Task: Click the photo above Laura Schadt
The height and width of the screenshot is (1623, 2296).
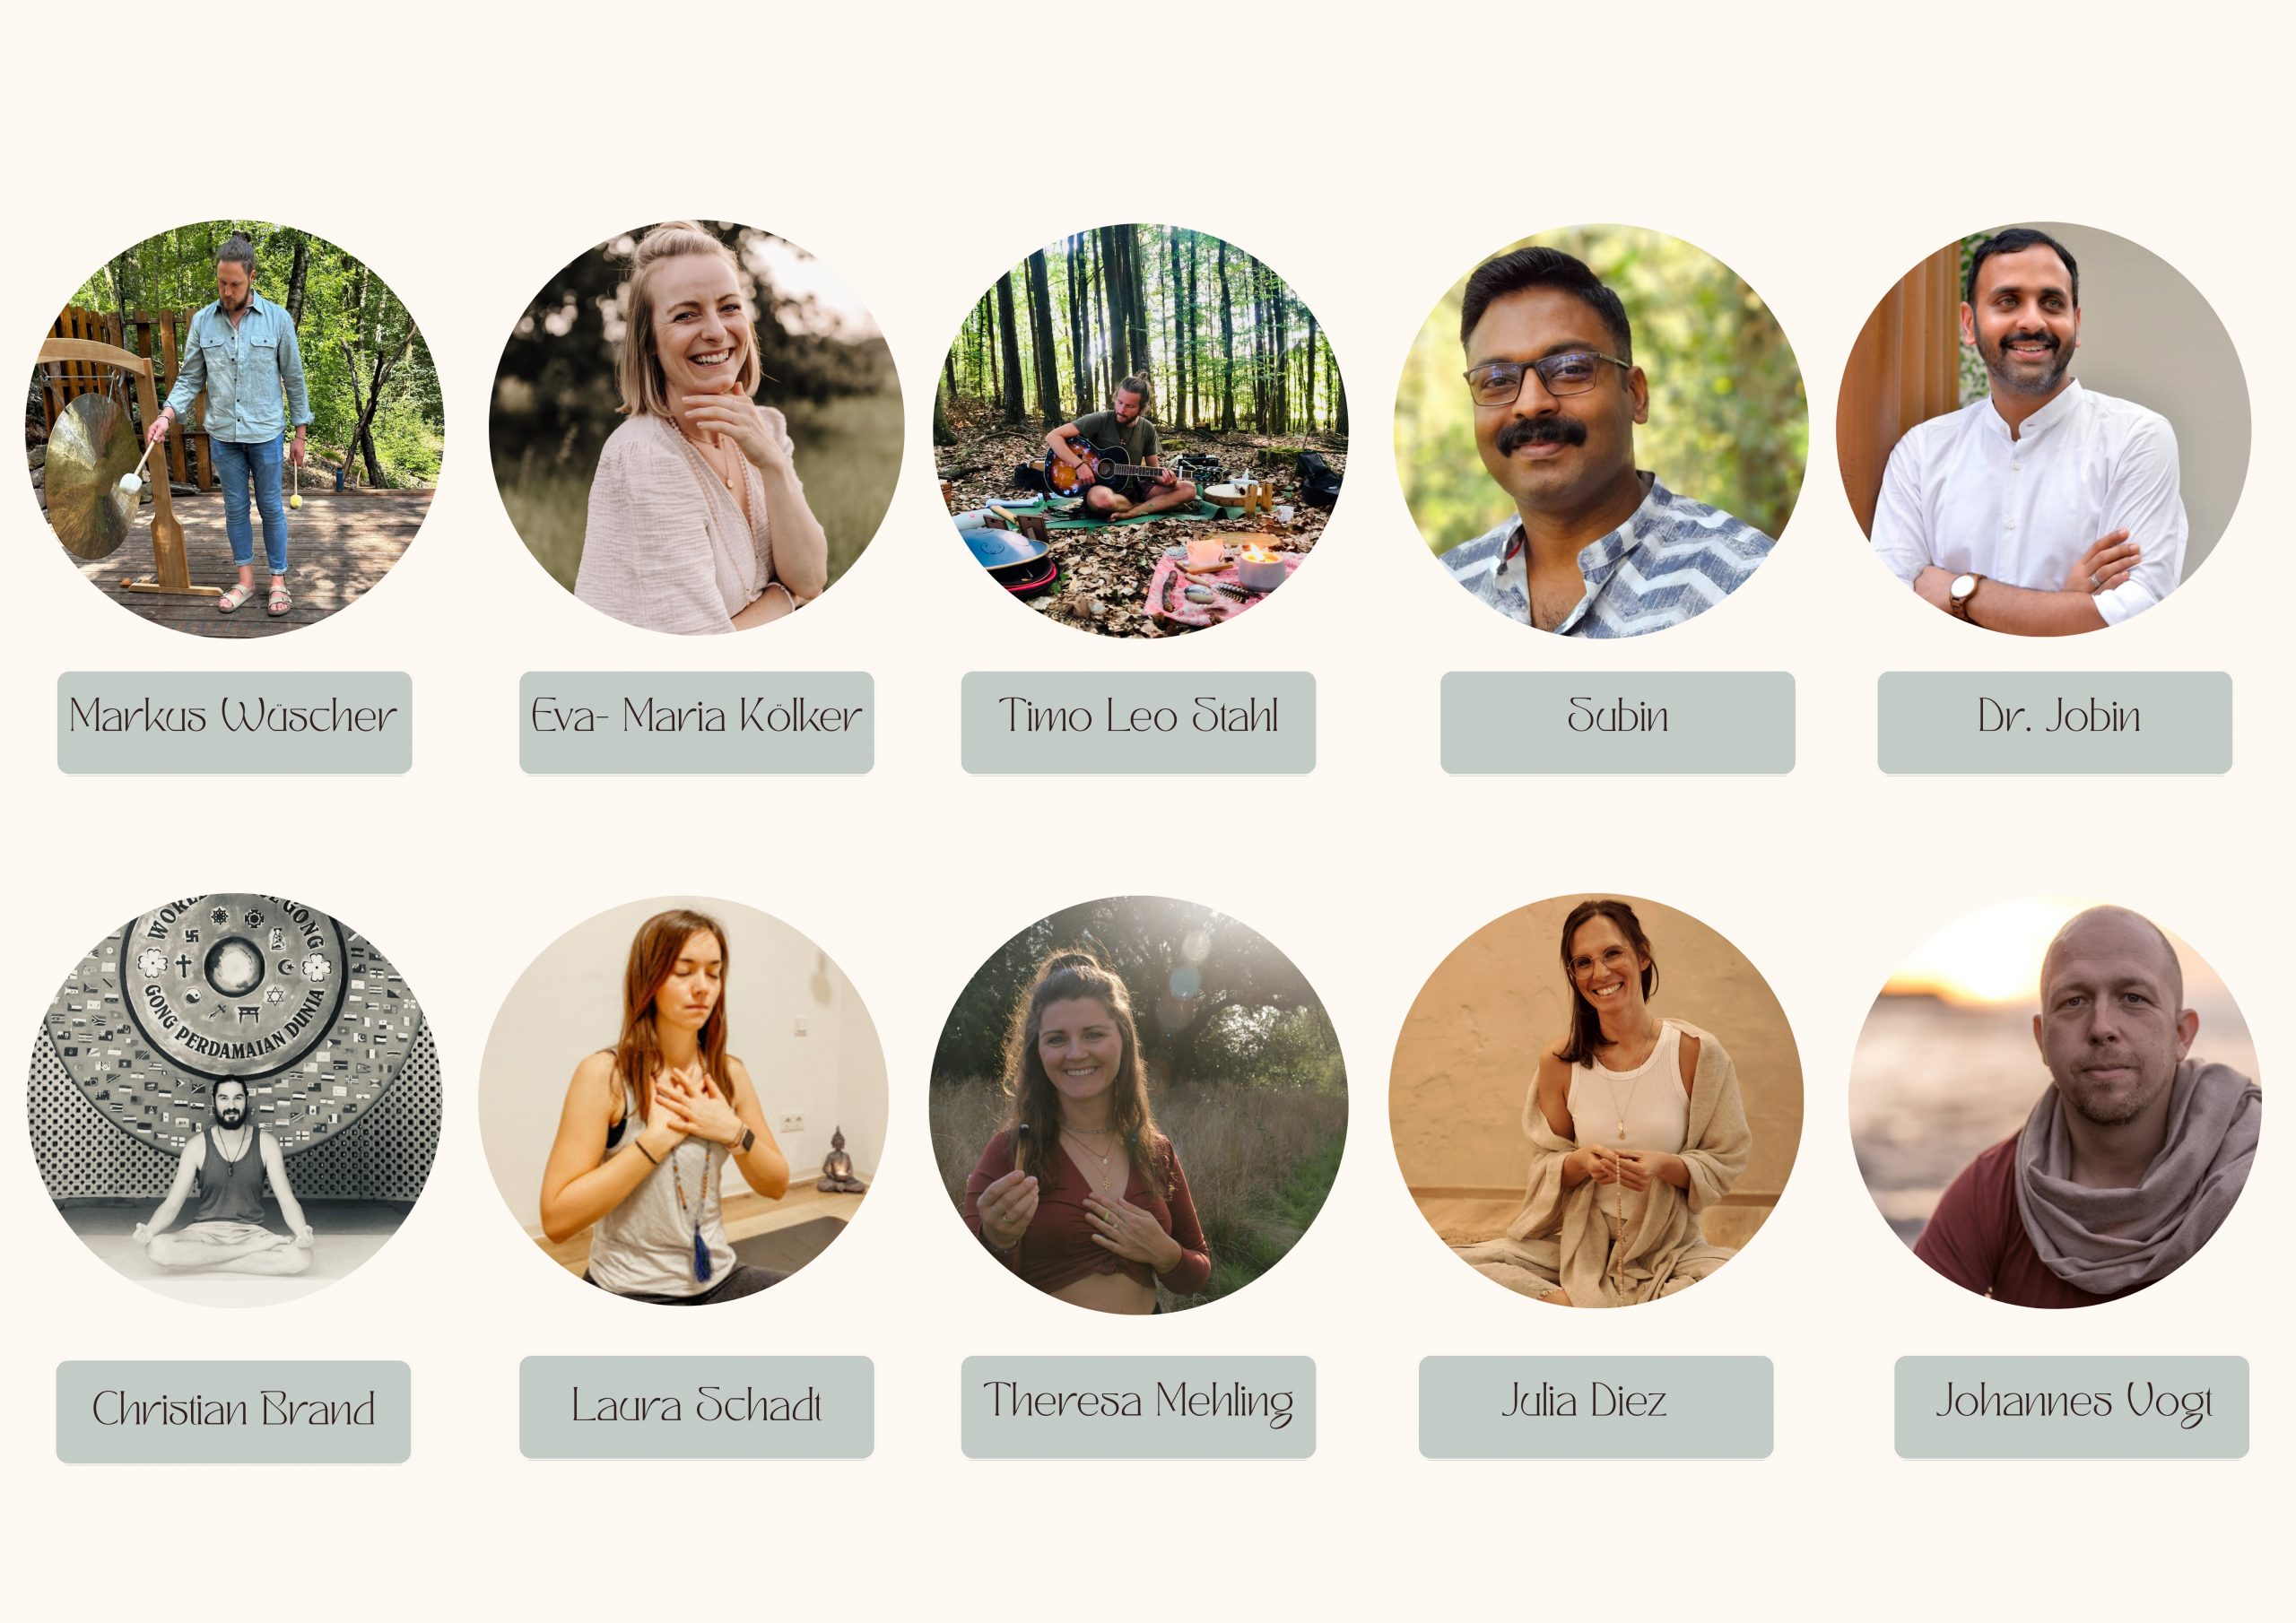Action: click(683, 1100)
